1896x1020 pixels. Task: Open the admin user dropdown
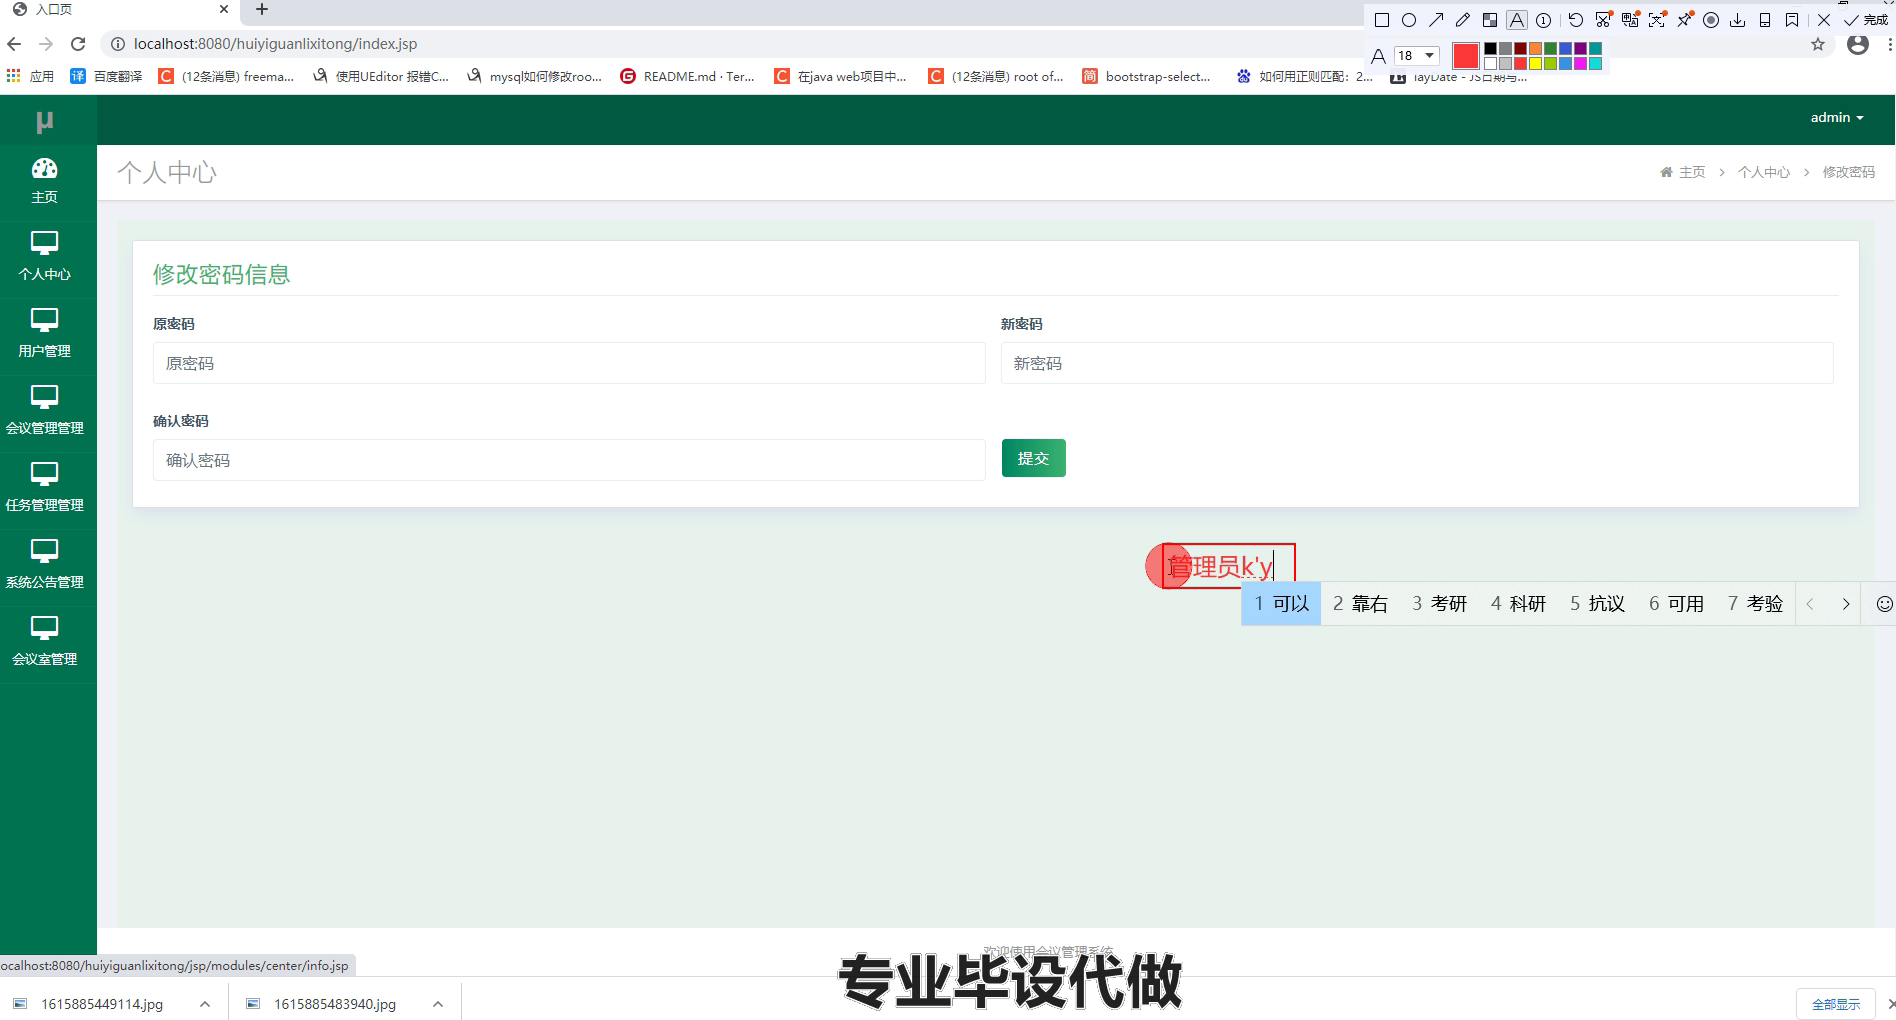[1837, 117]
